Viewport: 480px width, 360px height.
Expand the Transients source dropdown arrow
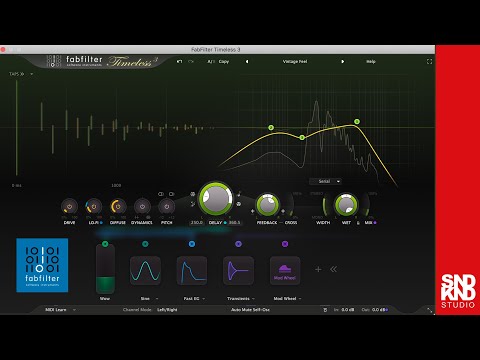pos(253,299)
